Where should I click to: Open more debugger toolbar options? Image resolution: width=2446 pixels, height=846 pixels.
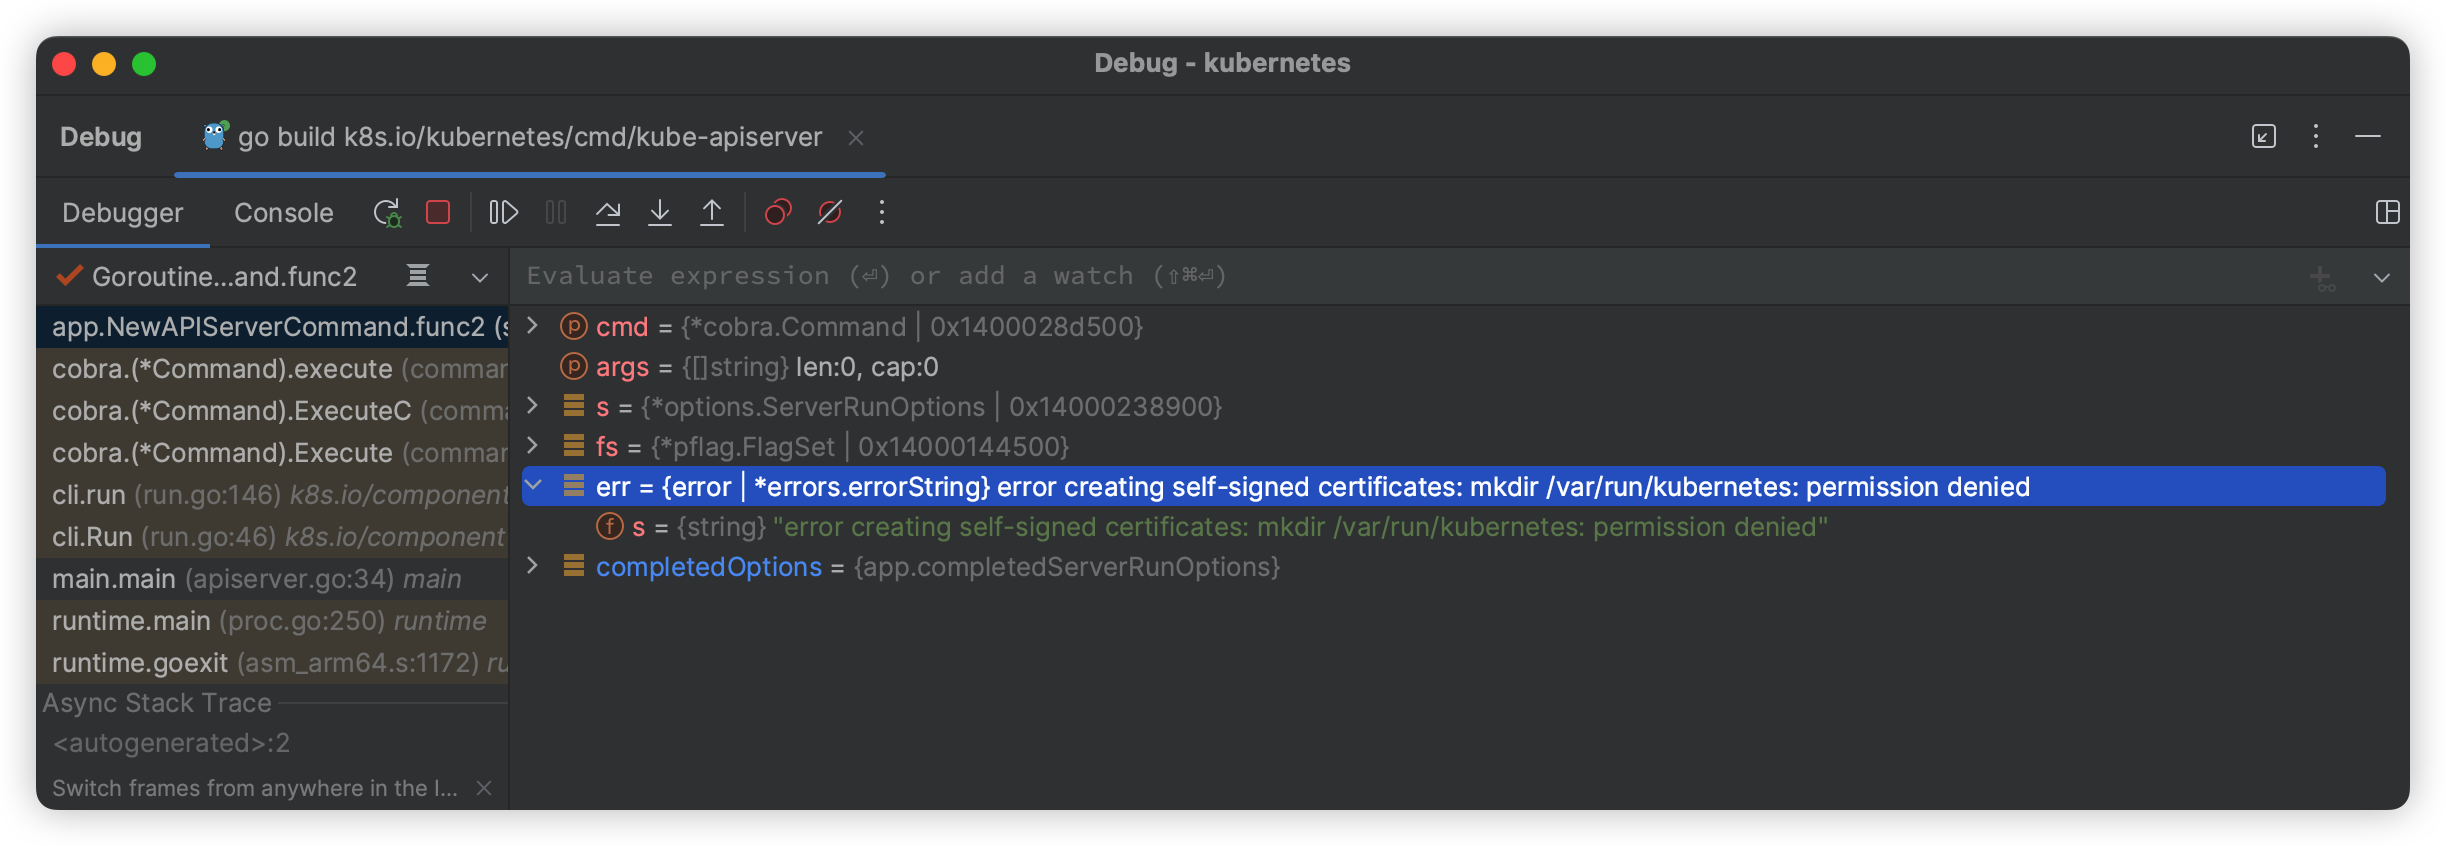tap(881, 212)
